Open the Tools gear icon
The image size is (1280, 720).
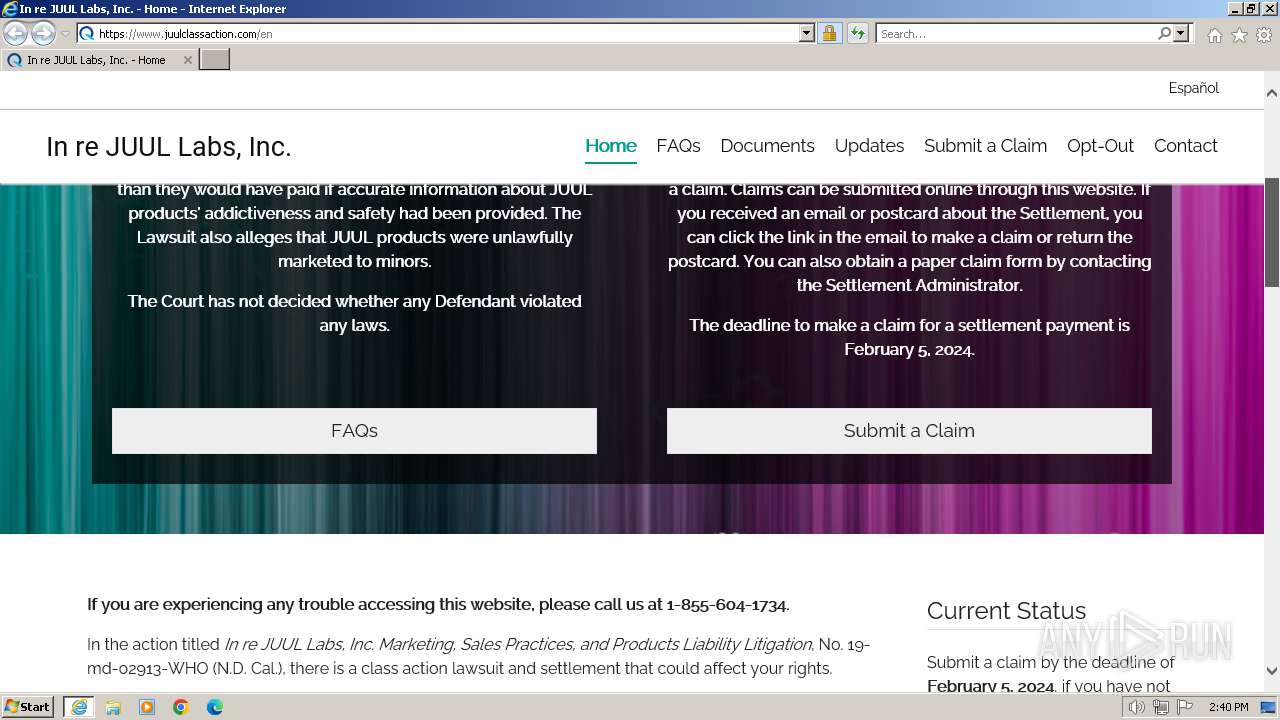1264,35
